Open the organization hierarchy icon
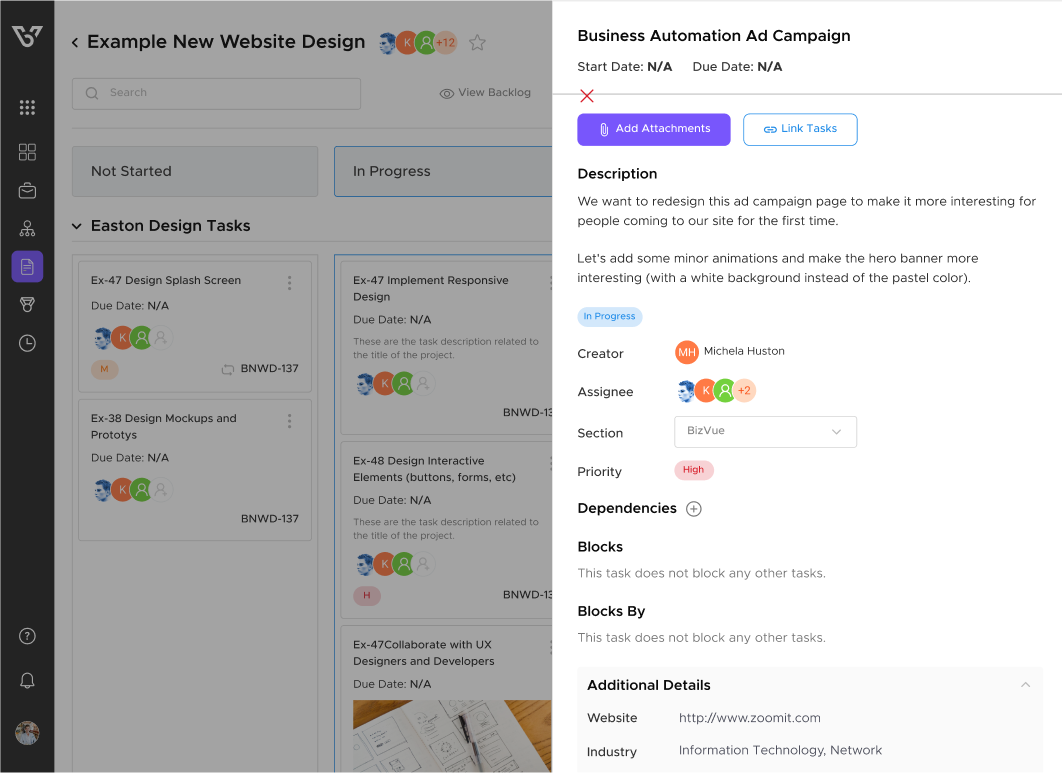Image resolution: width=1062 pixels, height=773 pixels. click(27, 229)
